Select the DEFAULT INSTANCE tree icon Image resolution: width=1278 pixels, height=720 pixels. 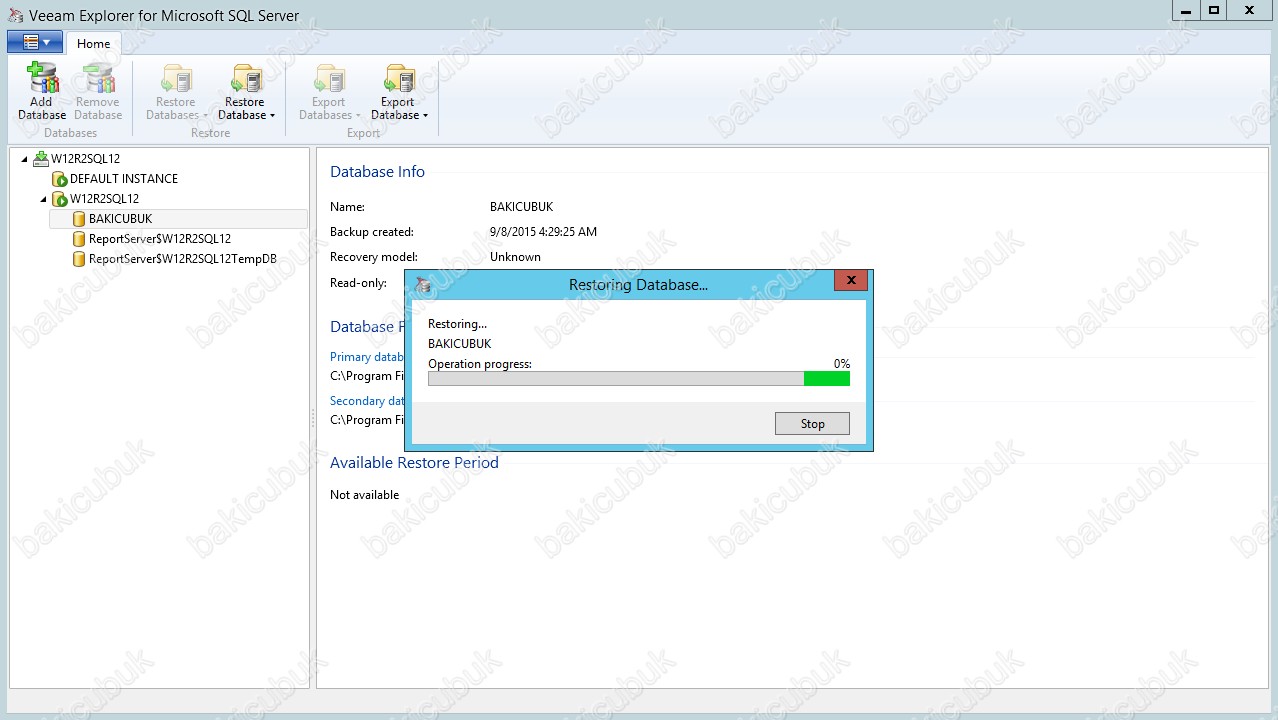coord(60,178)
